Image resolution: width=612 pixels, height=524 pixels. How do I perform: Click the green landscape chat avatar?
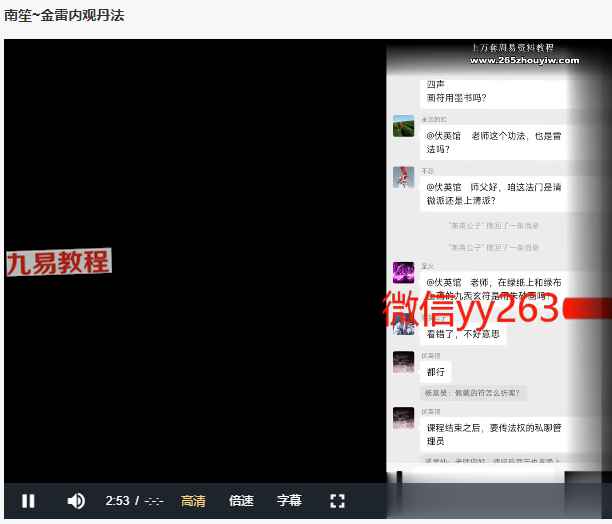coord(404,126)
